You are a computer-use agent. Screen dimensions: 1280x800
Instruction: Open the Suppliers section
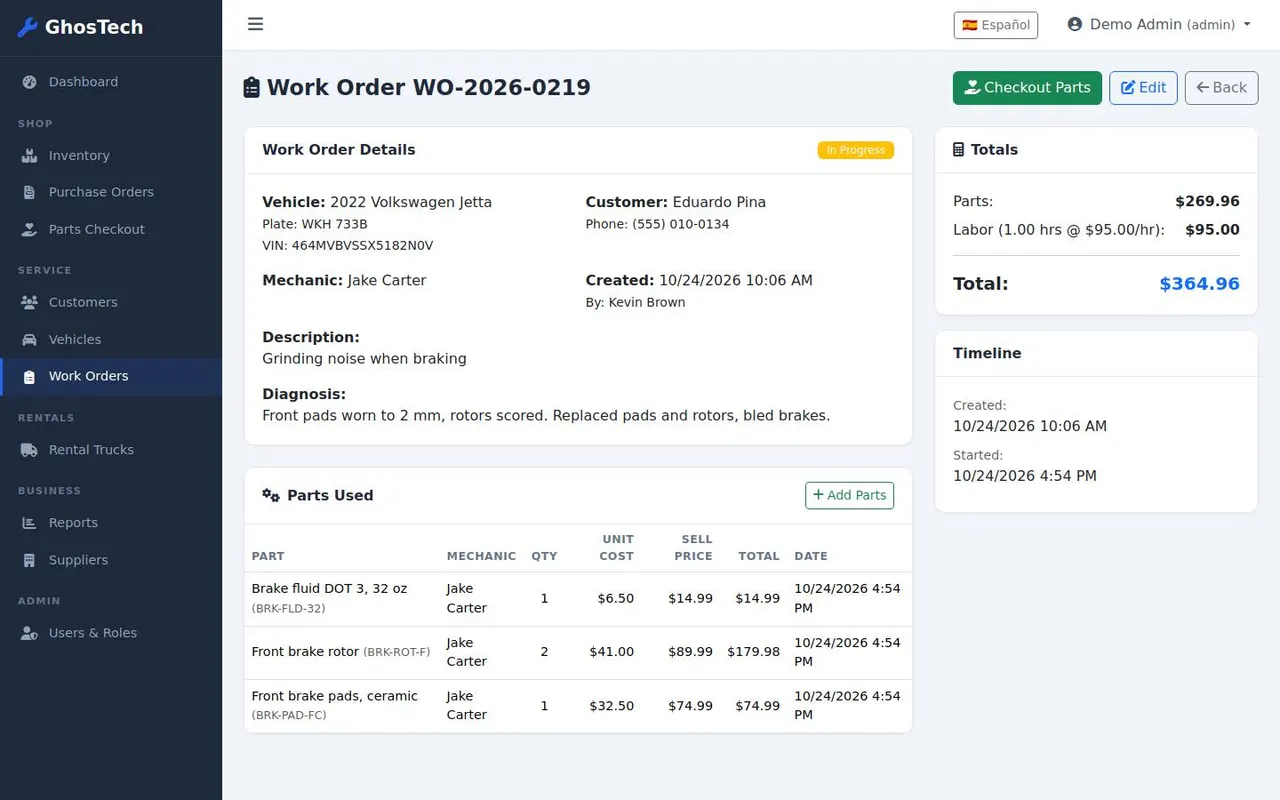point(111,560)
